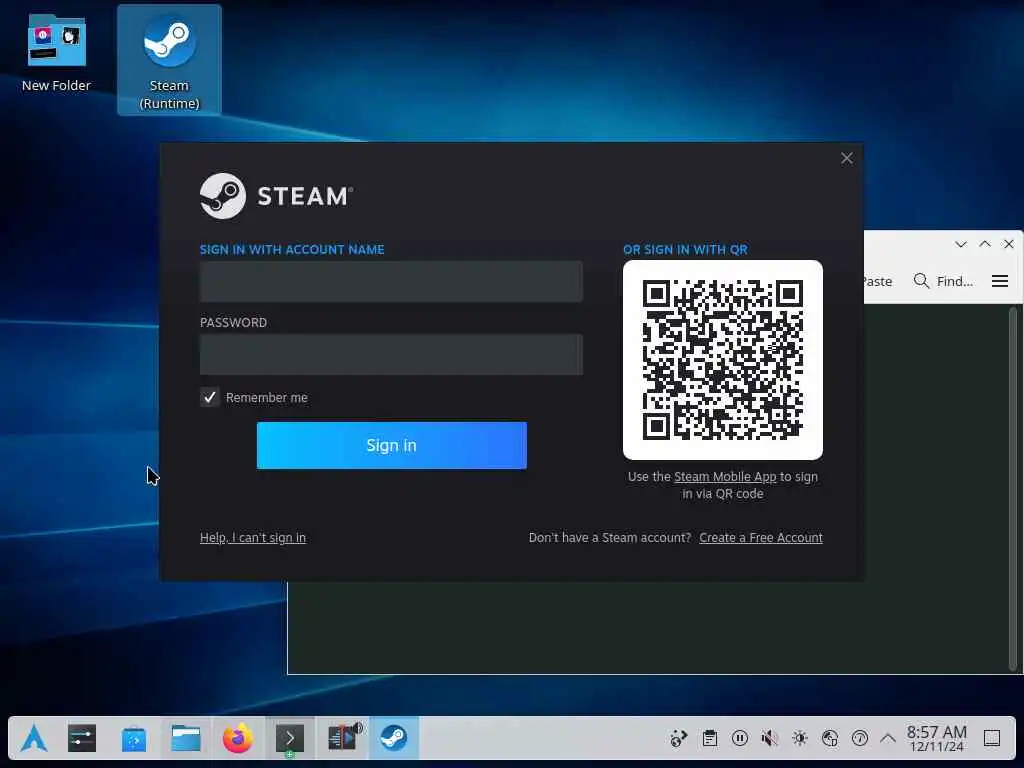Click the background window's down-chevron title button
The height and width of the screenshot is (768, 1024).
tap(960, 244)
